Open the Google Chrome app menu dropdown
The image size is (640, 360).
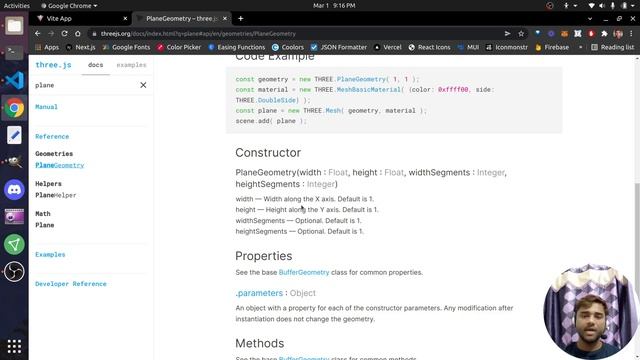point(69,6)
